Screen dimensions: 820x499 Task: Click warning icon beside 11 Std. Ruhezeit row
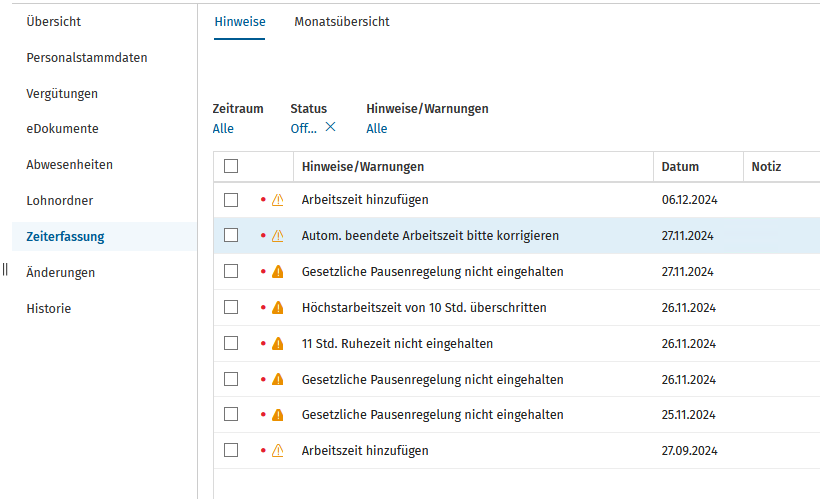278,344
